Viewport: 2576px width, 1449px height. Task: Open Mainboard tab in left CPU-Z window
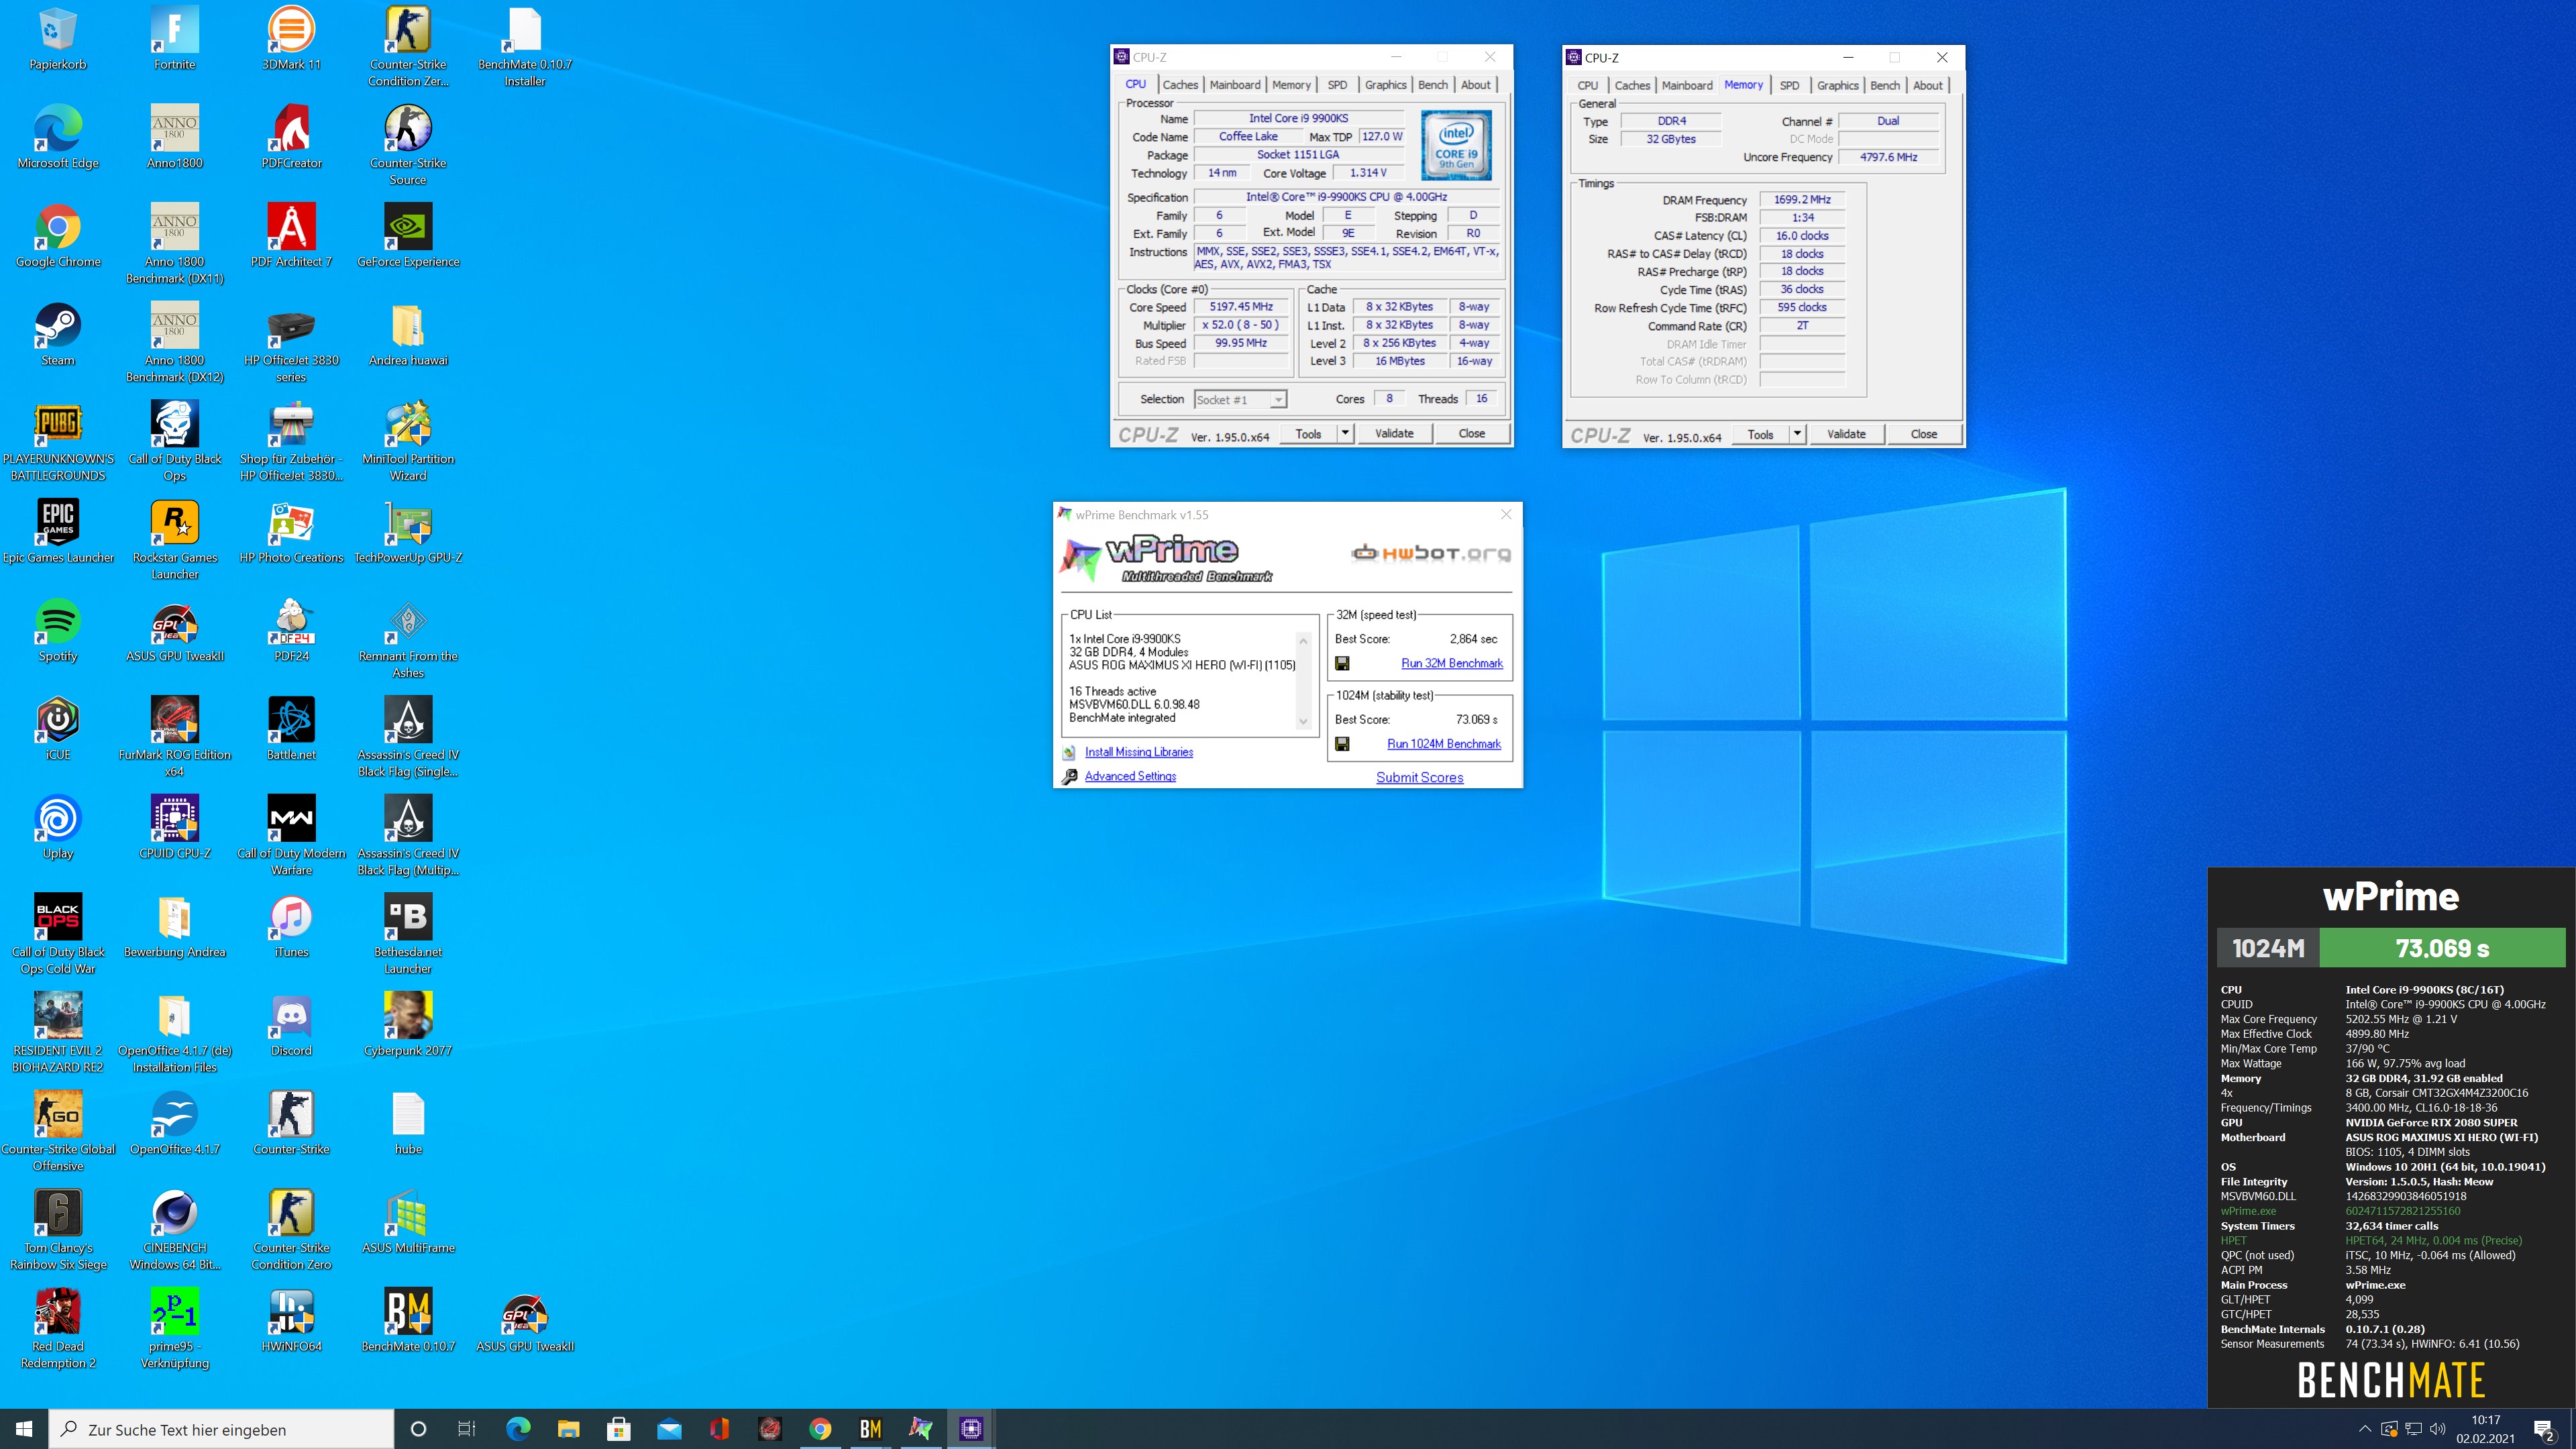[x=1234, y=85]
